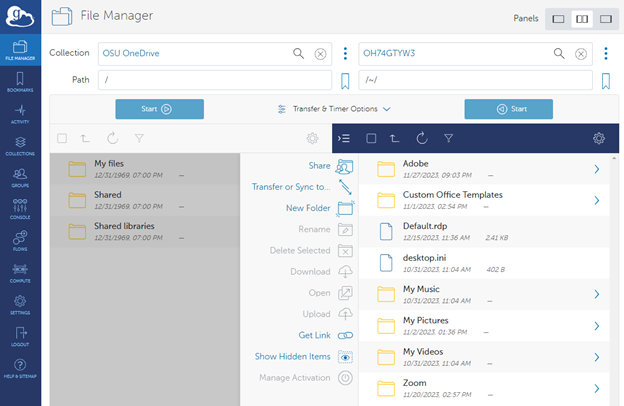Refresh the left panel file list
The width and height of the screenshot is (624, 406).
[113, 139]
